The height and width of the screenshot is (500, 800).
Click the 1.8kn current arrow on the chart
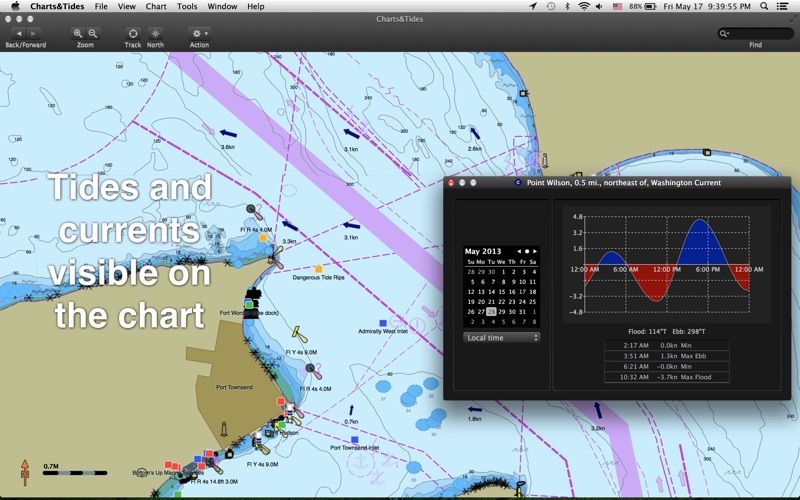click(474, 409)
